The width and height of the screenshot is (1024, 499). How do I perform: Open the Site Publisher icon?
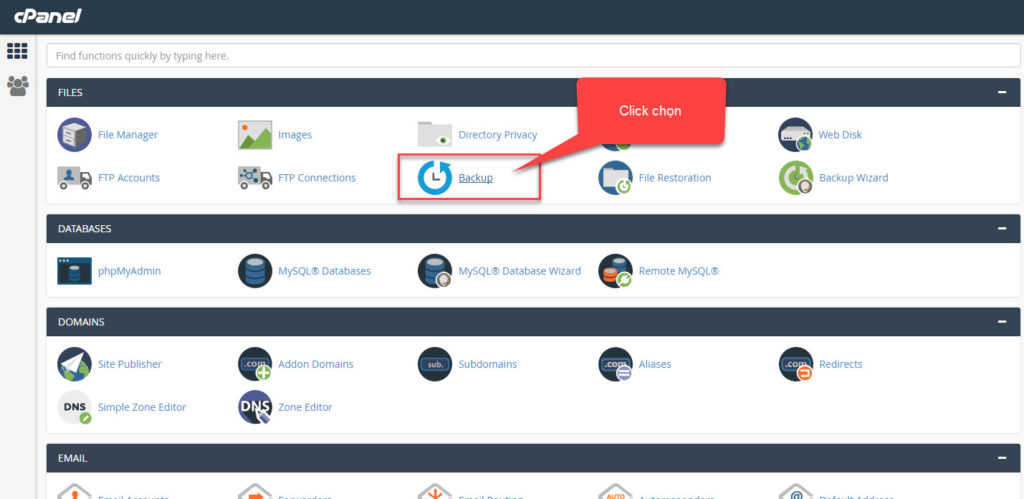point(74,364)
